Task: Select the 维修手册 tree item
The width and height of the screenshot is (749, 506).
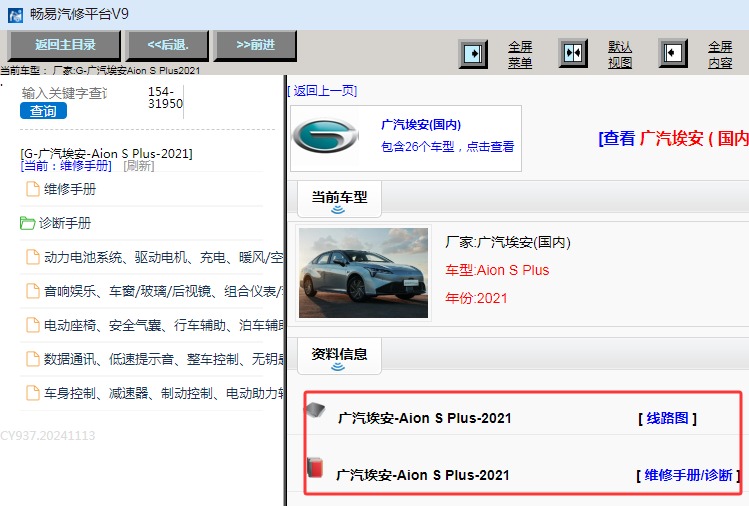Action: [x=70, y=189]
